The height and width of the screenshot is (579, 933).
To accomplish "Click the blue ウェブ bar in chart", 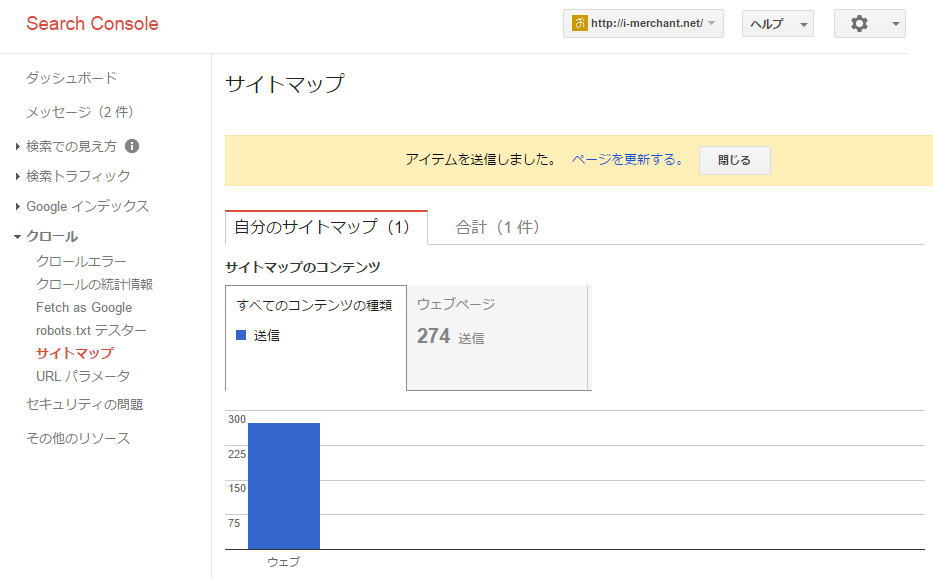I will point(284,486).
